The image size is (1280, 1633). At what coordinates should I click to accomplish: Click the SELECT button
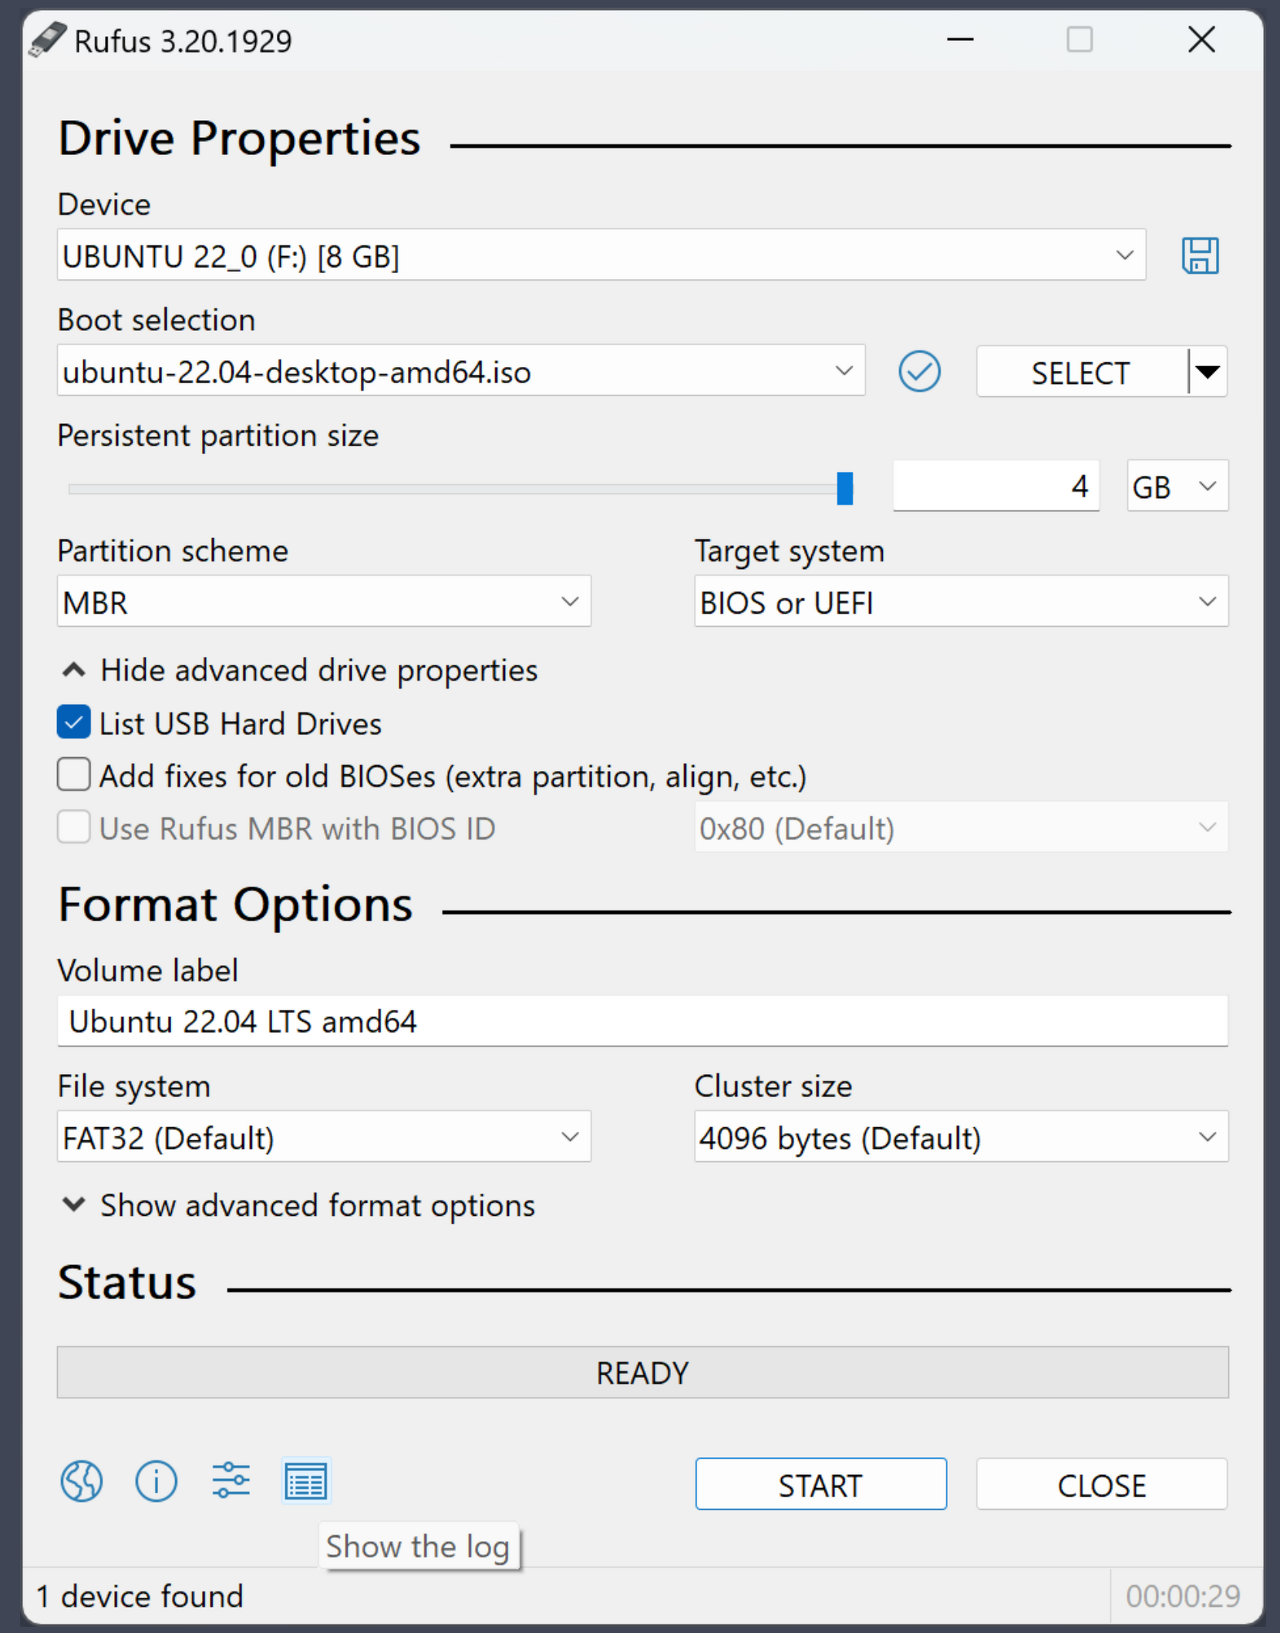pos(1081,372)
